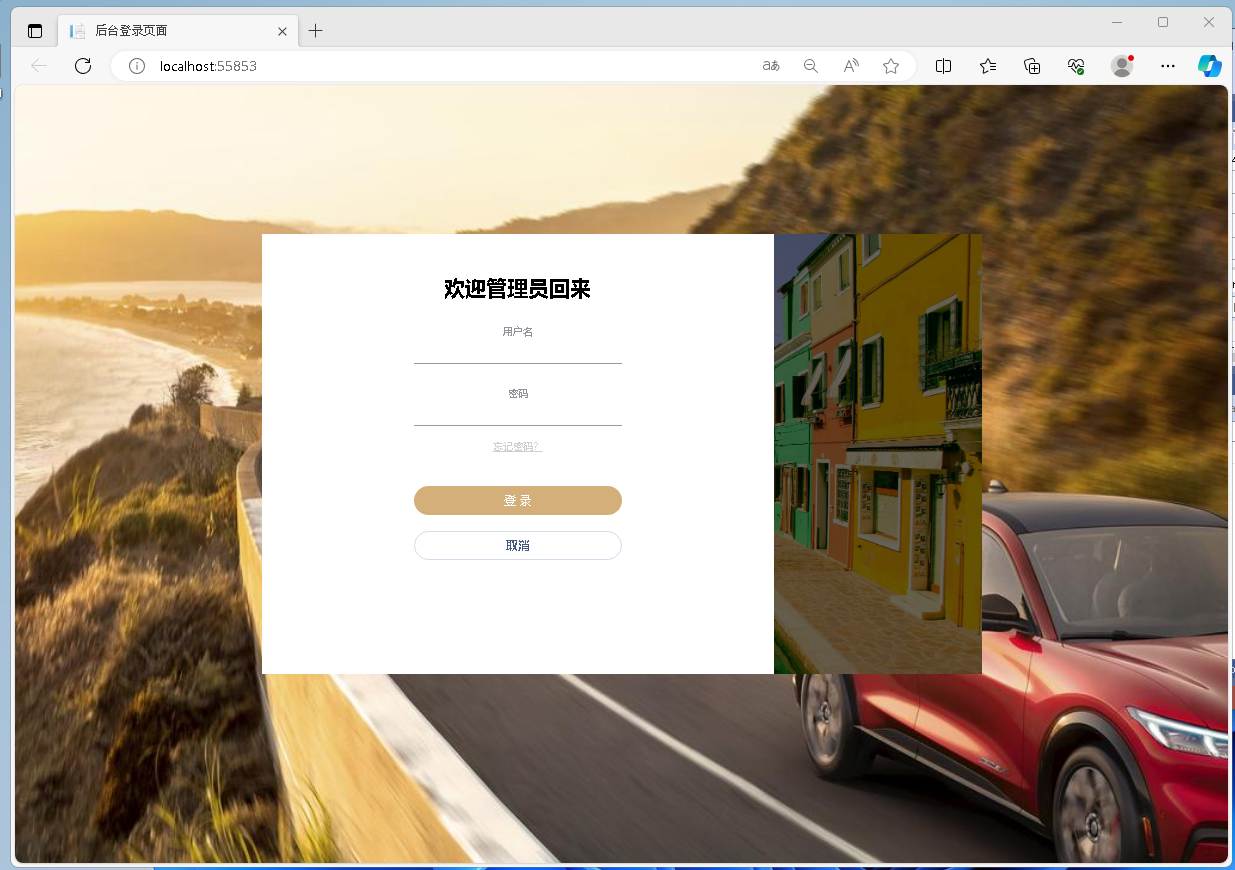Open the Copilot sidebar icon
1235x870 pixels.
point(1210,66)
